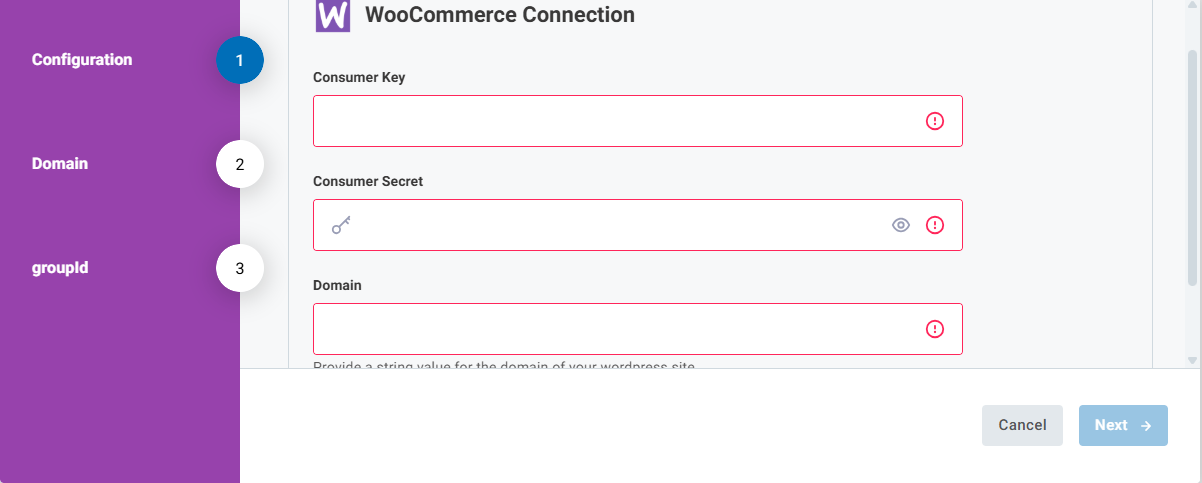Switch to the groupId step in sidebar

click(60, 268)
